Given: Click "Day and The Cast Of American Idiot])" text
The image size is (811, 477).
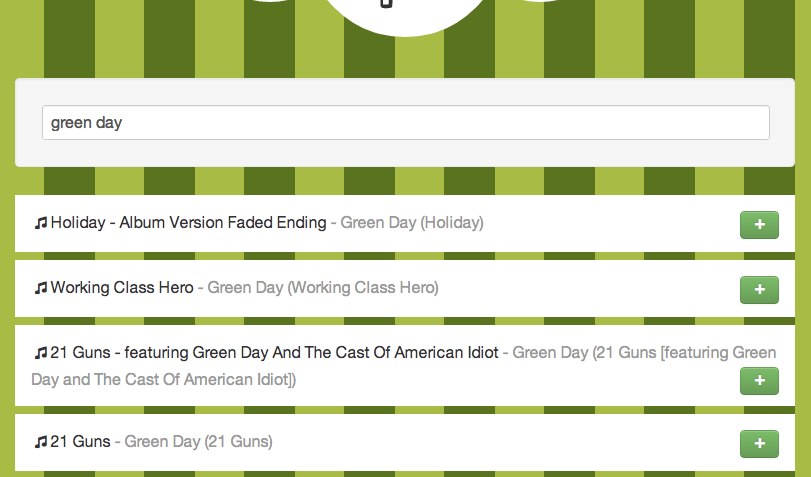Looking at the screenshot, I should click(x=163, y=380).
